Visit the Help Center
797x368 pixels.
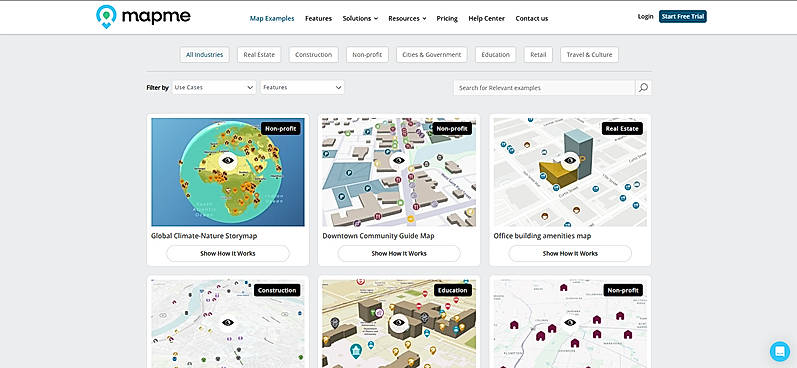click(x=486, y=18)
